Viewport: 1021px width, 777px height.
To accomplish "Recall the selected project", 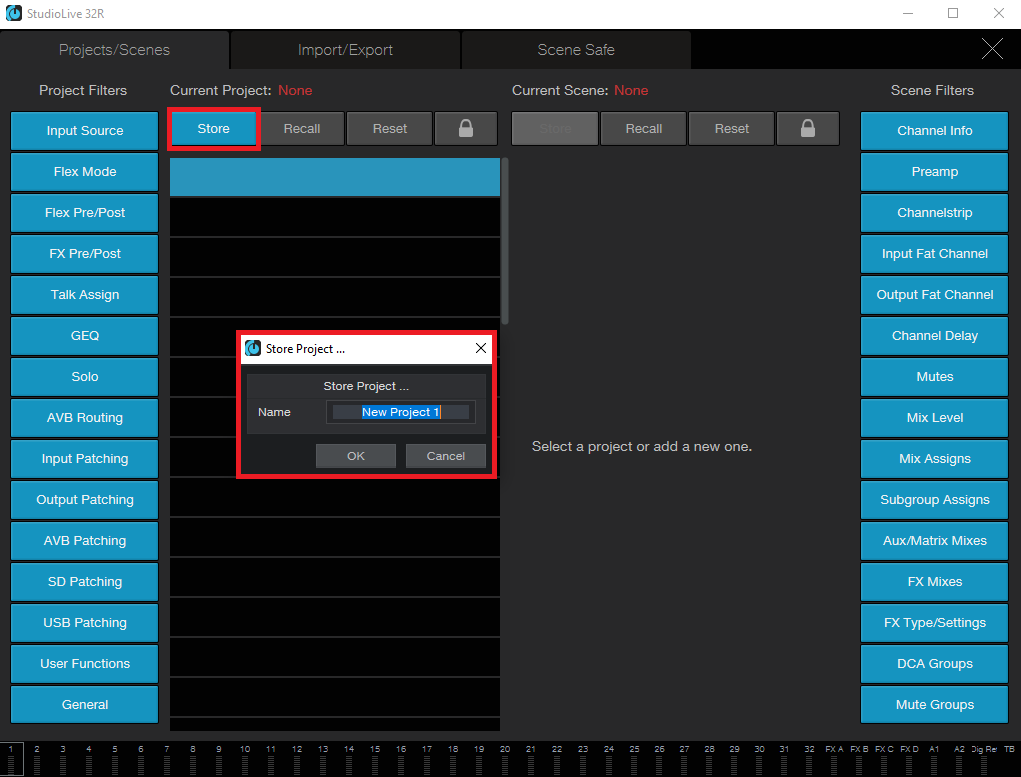I will [x=301, y=129].
